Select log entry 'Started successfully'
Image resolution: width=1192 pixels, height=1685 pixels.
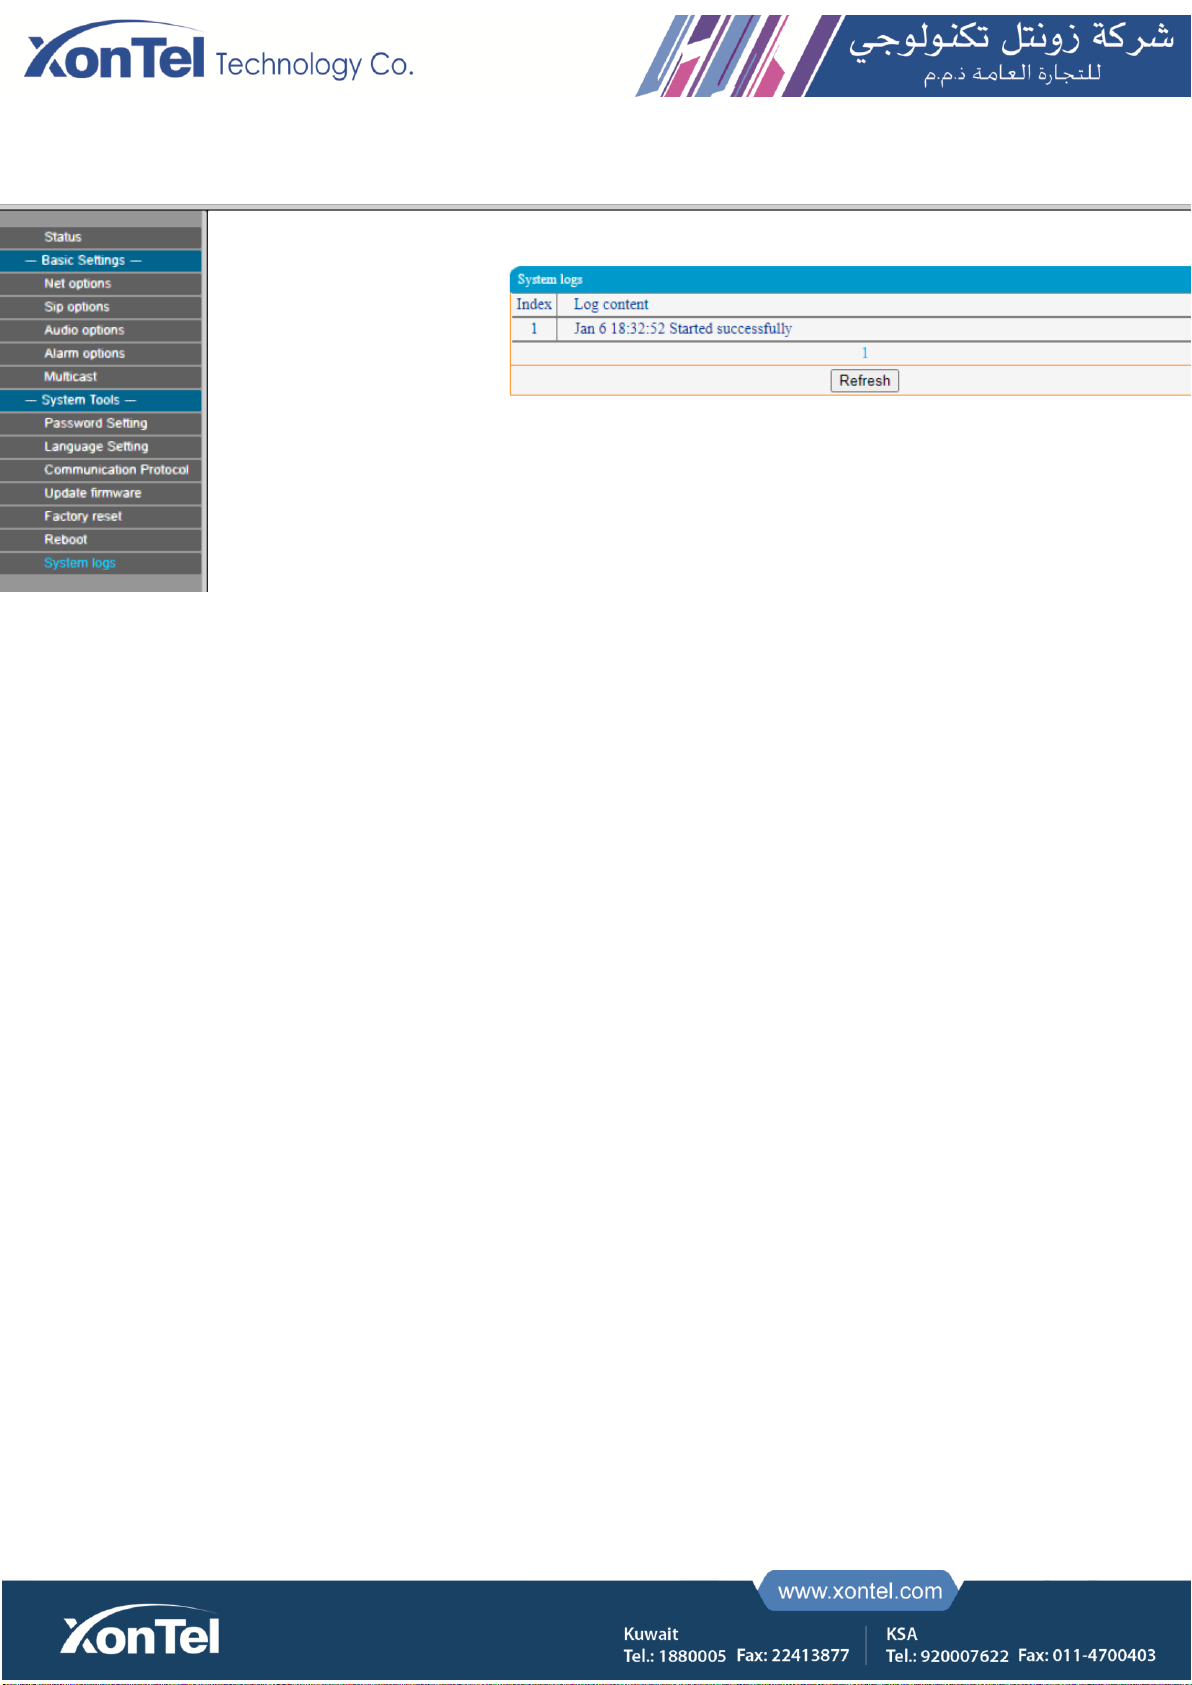(683, 328)
